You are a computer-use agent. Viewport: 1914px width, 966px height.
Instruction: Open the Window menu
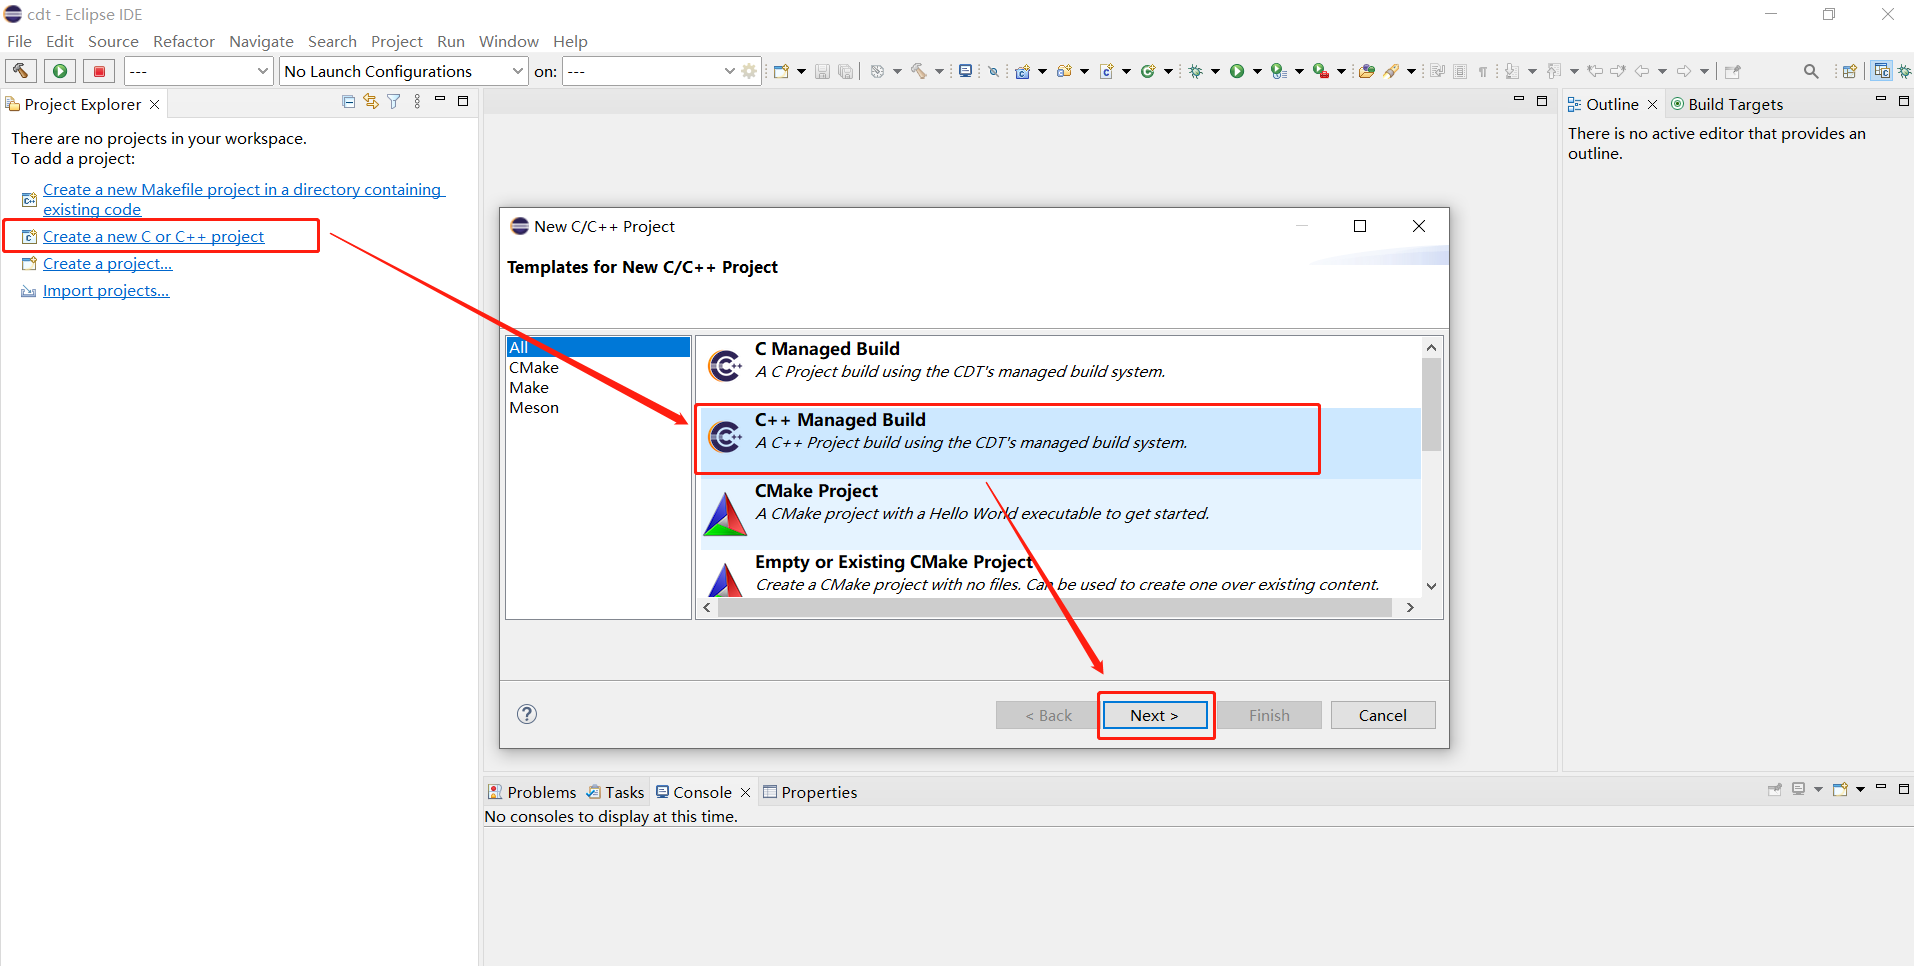point(508,41)
